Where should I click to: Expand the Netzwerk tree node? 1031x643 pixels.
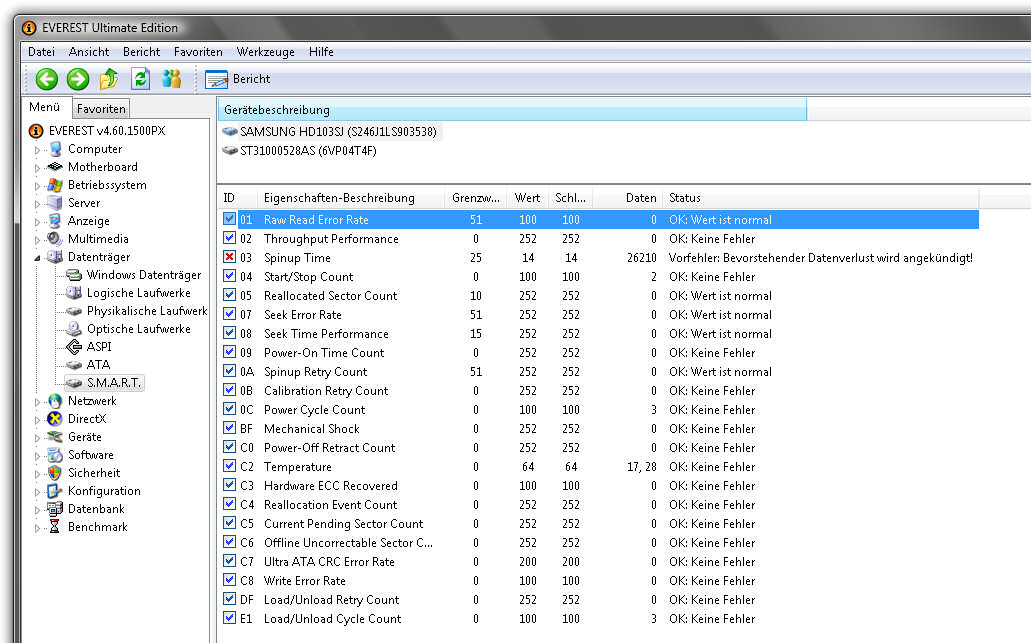(x=37, y=402)
